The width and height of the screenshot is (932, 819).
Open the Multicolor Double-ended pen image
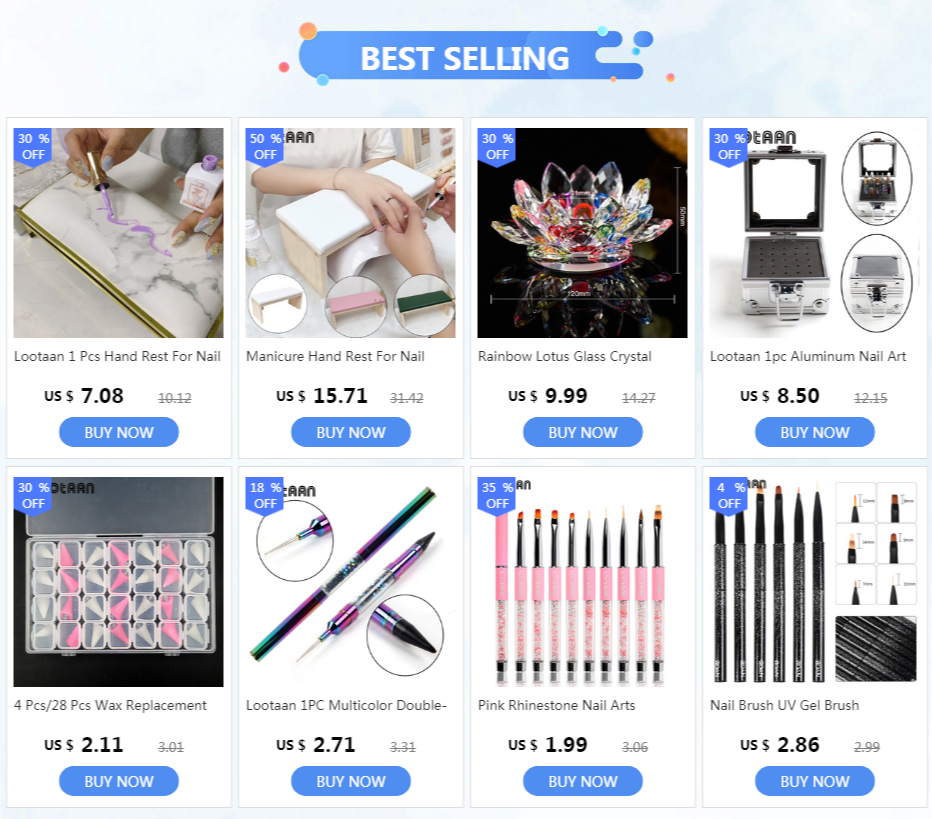tap(351, 582)
